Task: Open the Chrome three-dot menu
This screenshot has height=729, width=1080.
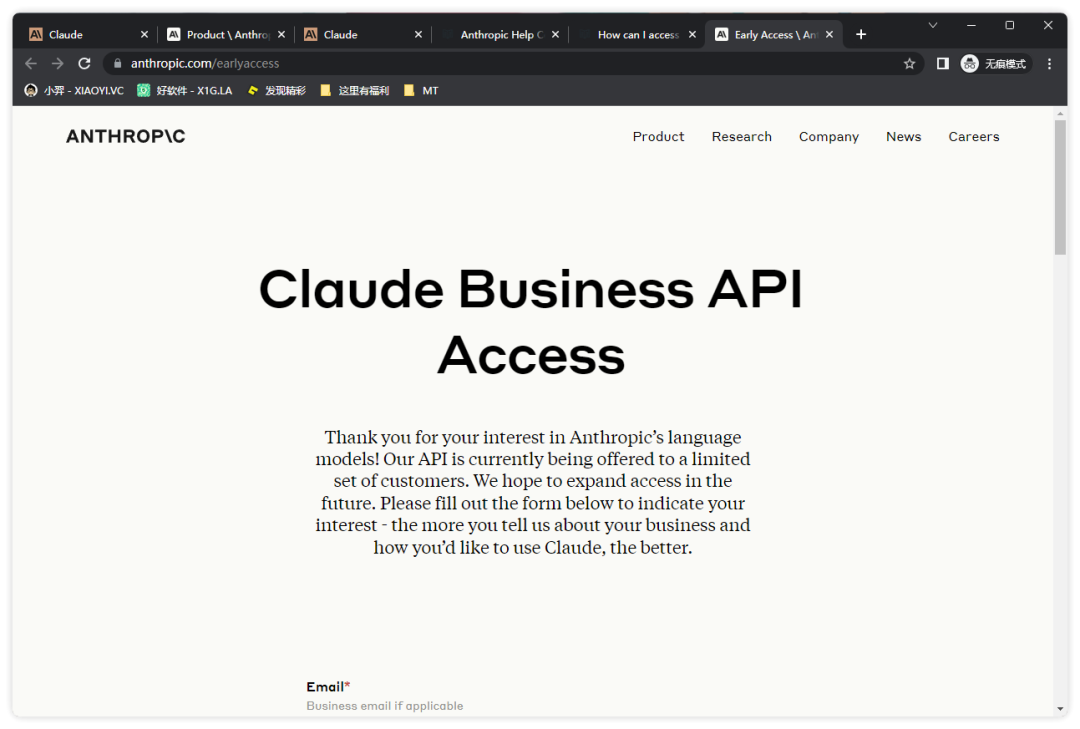Action: (1049, 63)
